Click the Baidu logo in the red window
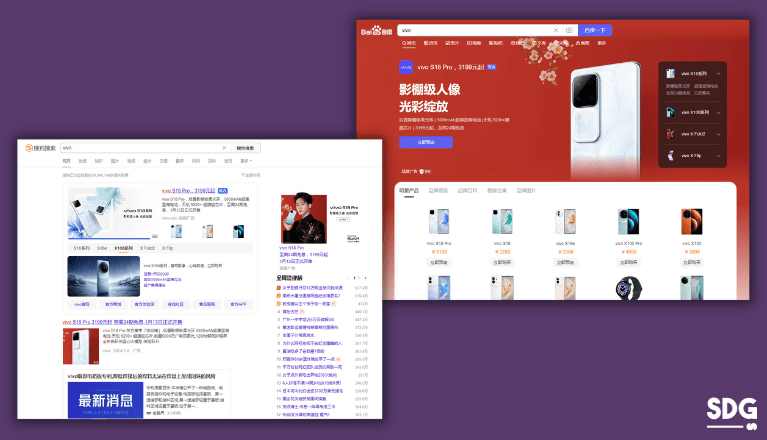 [x=377, y=31]
